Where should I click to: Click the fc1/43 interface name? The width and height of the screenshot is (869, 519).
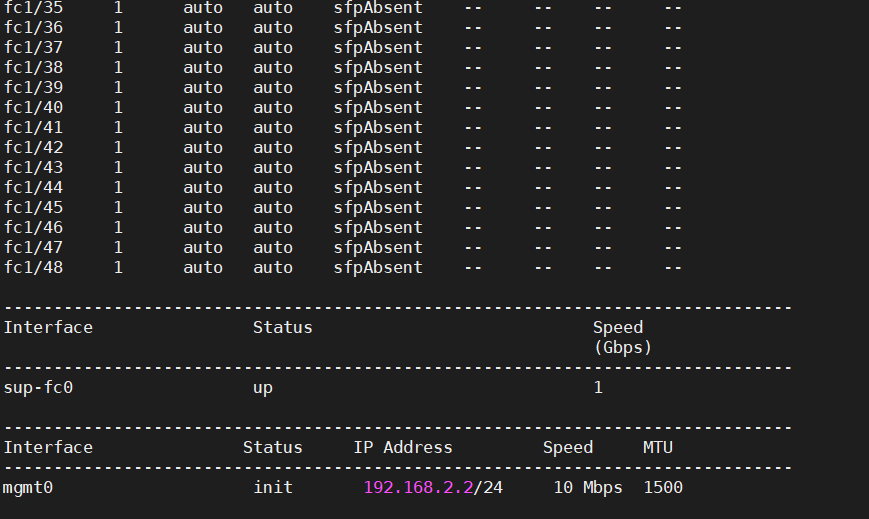[x=33, y=167]
